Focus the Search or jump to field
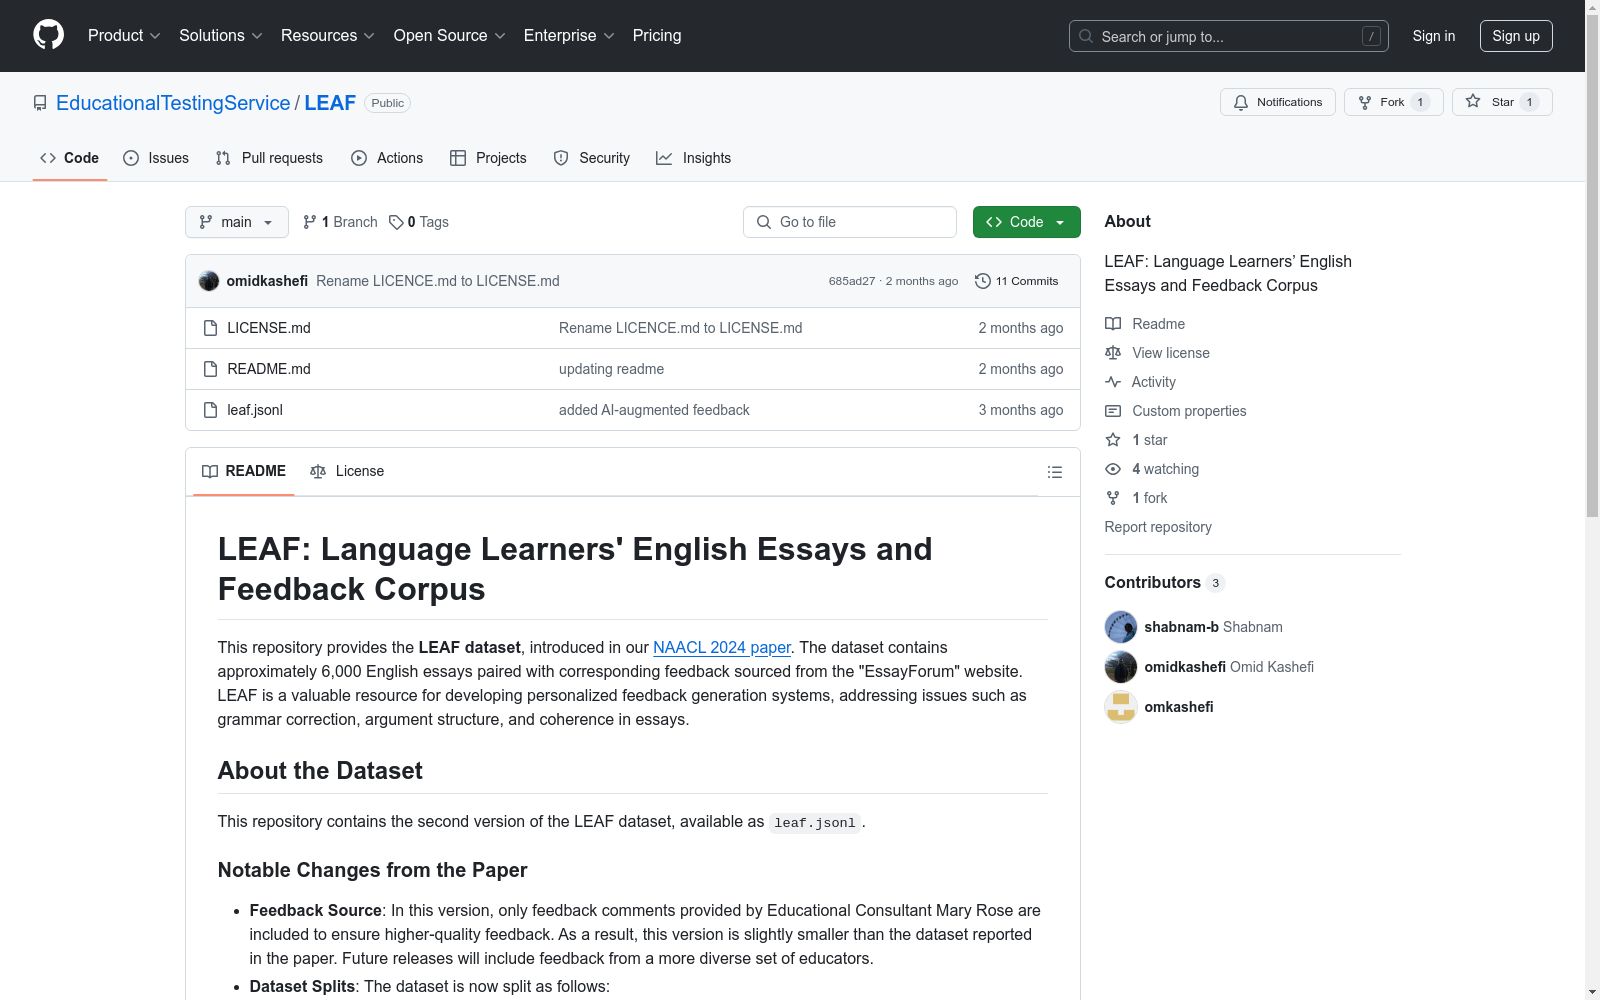Image resolution: width=1600 pixels, height=1000 pixels. [1228, 36]
